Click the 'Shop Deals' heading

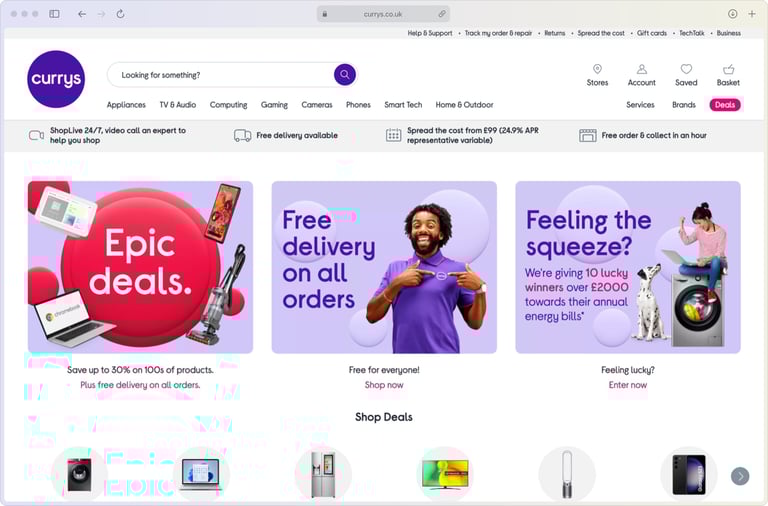coord(384,417)
